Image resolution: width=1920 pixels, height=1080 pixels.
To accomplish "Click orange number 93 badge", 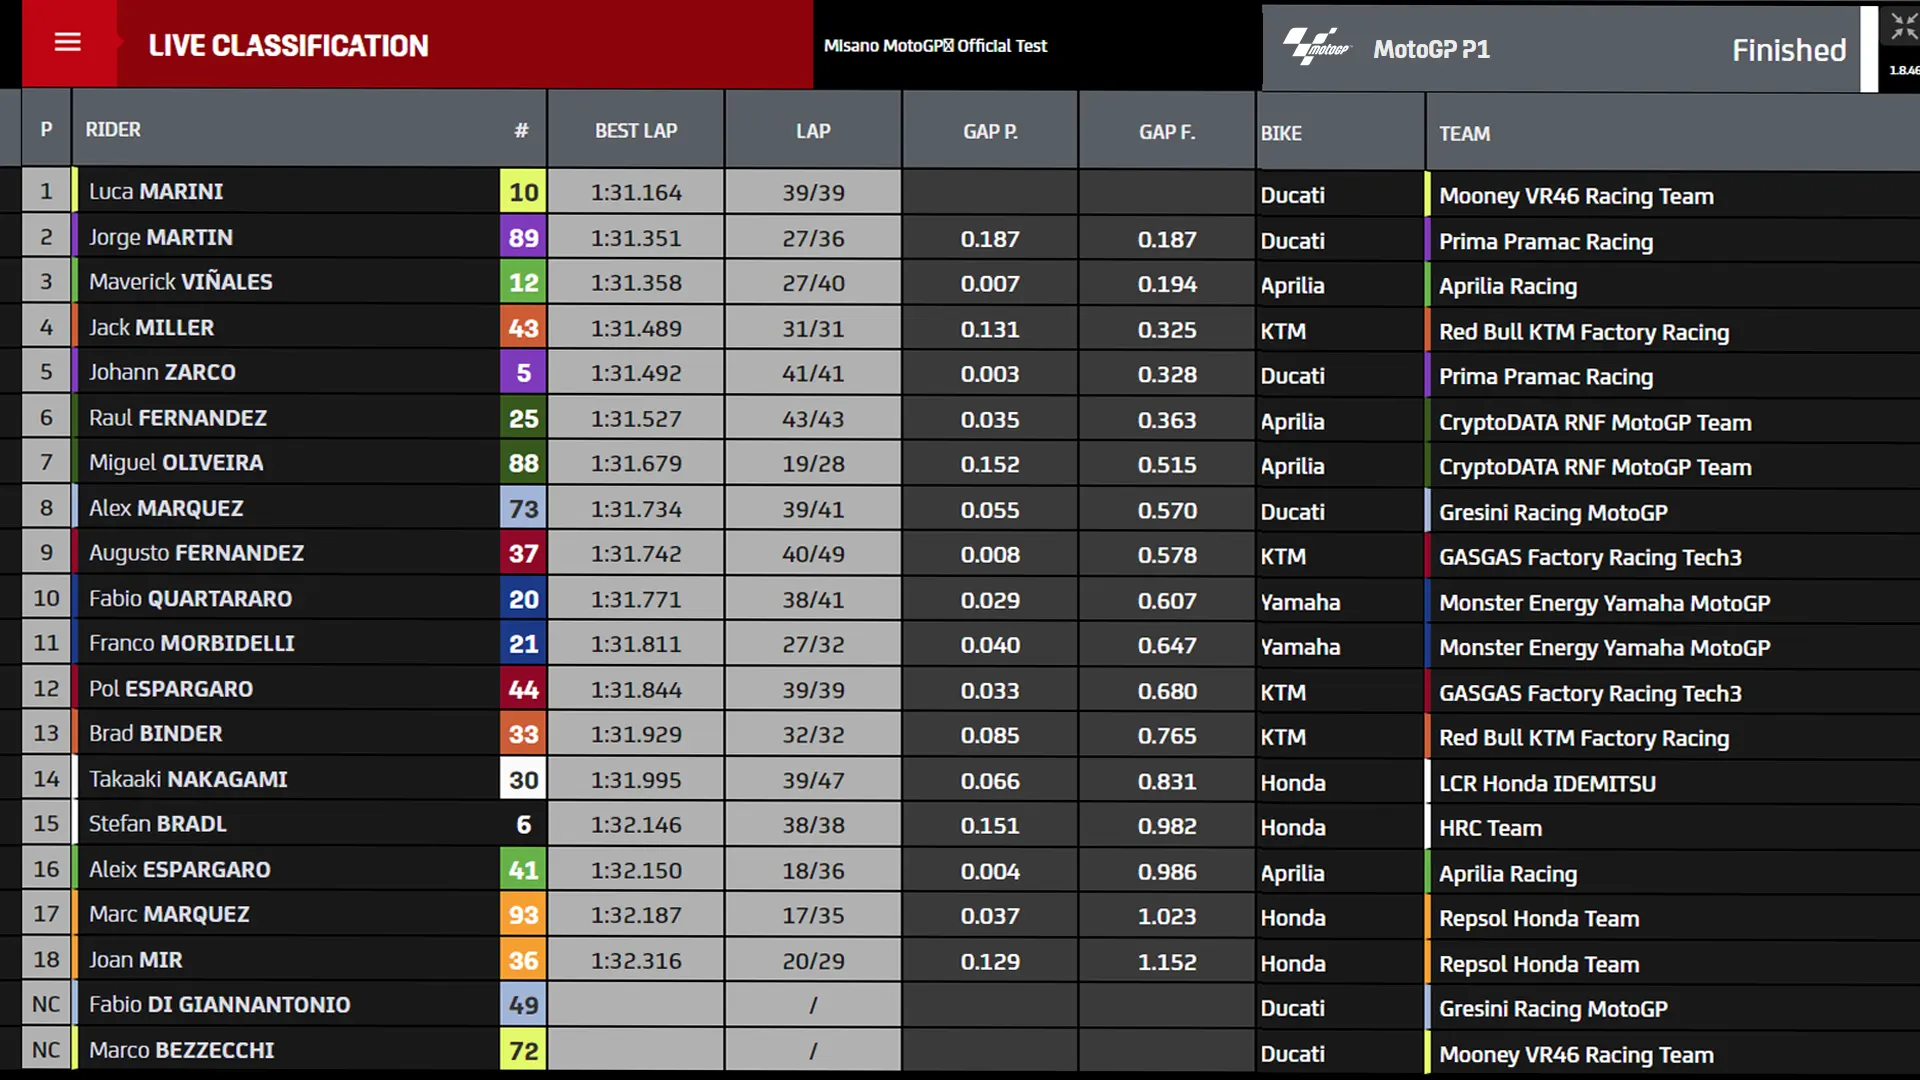I will (523, 915).
